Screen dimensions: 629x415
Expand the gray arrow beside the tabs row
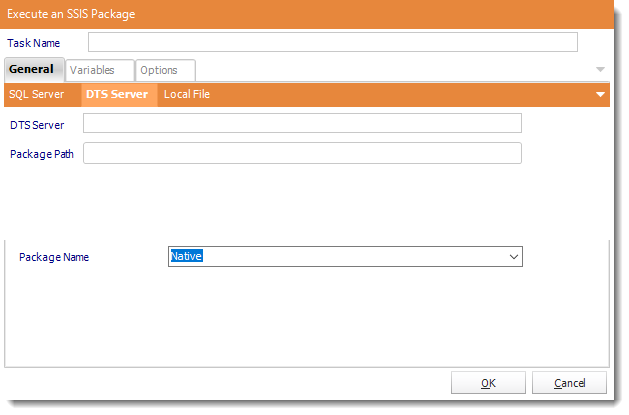pos(600,69)
